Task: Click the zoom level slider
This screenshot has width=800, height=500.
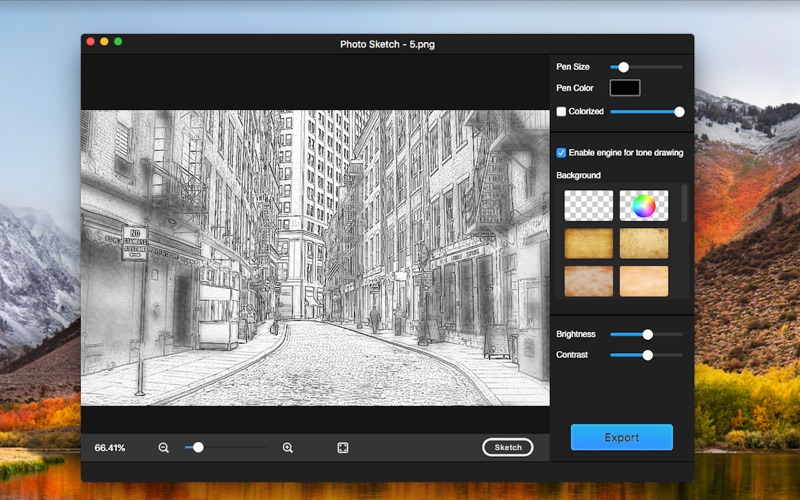Action: coord(198,448)
